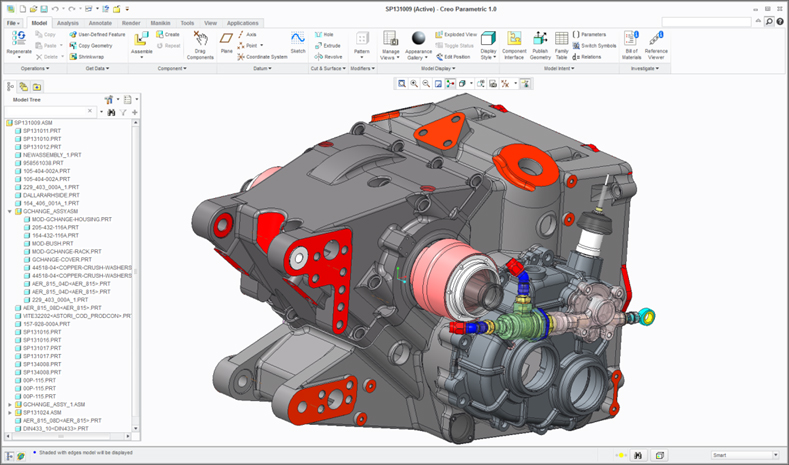
Task: Click the Extrude tool
Action: (327, 46)
